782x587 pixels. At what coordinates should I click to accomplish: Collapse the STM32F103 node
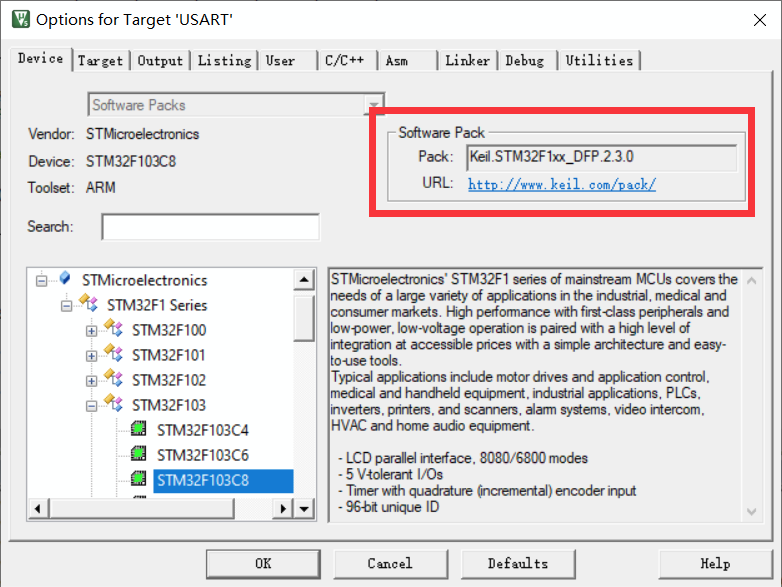pos(91,406)
